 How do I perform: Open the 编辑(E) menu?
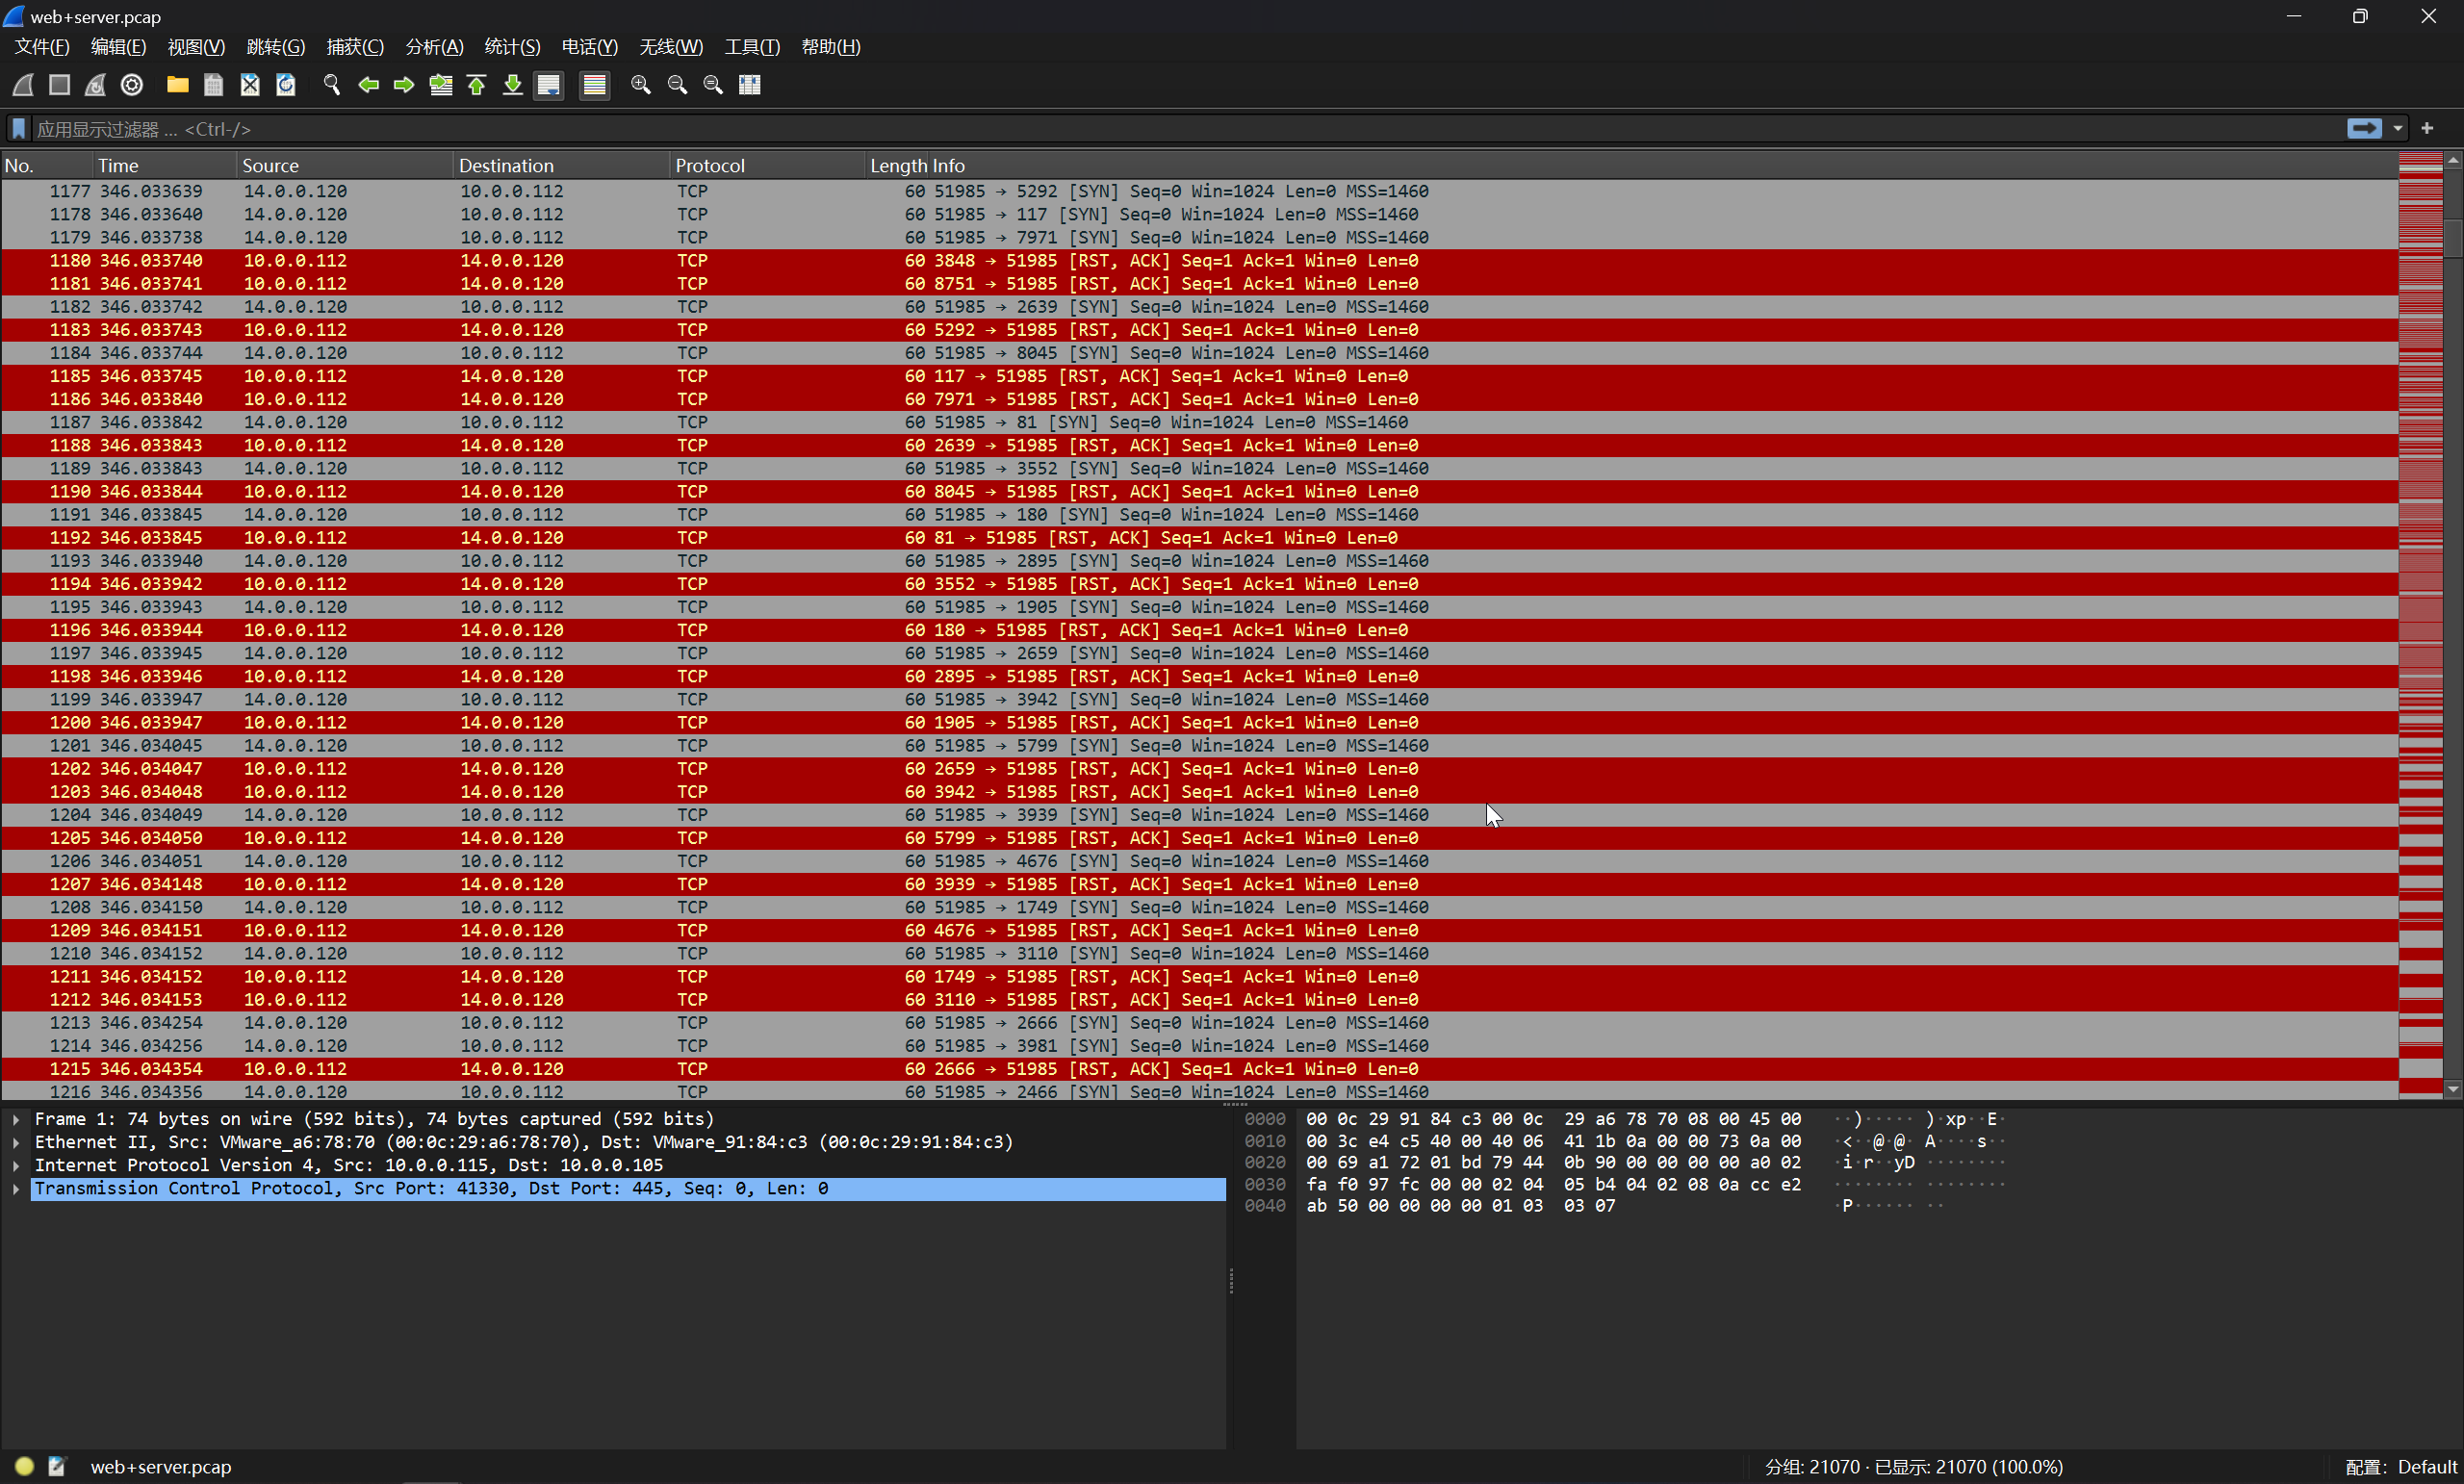pos(118,47)
